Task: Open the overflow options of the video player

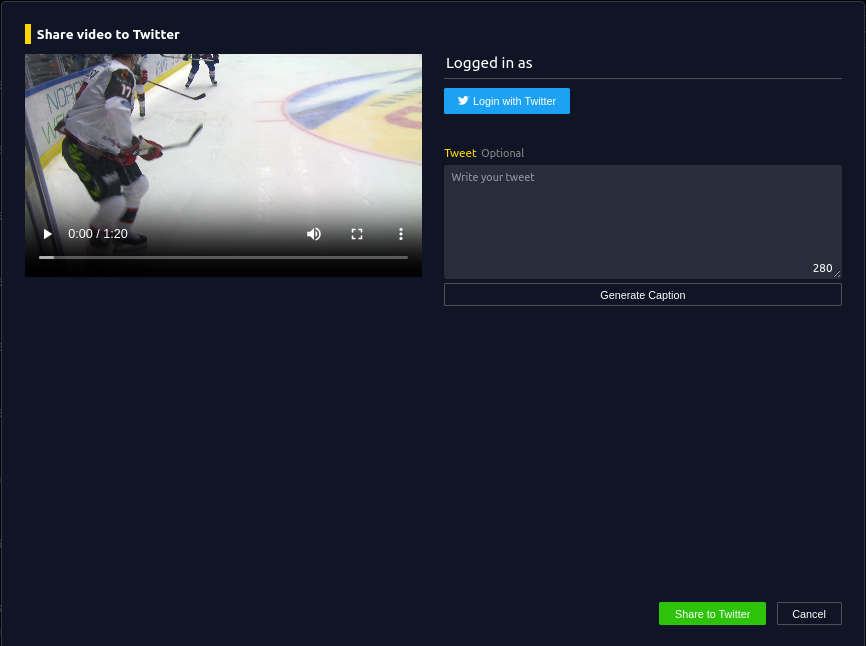Action: pyautogui.click(x=401, y=233)
